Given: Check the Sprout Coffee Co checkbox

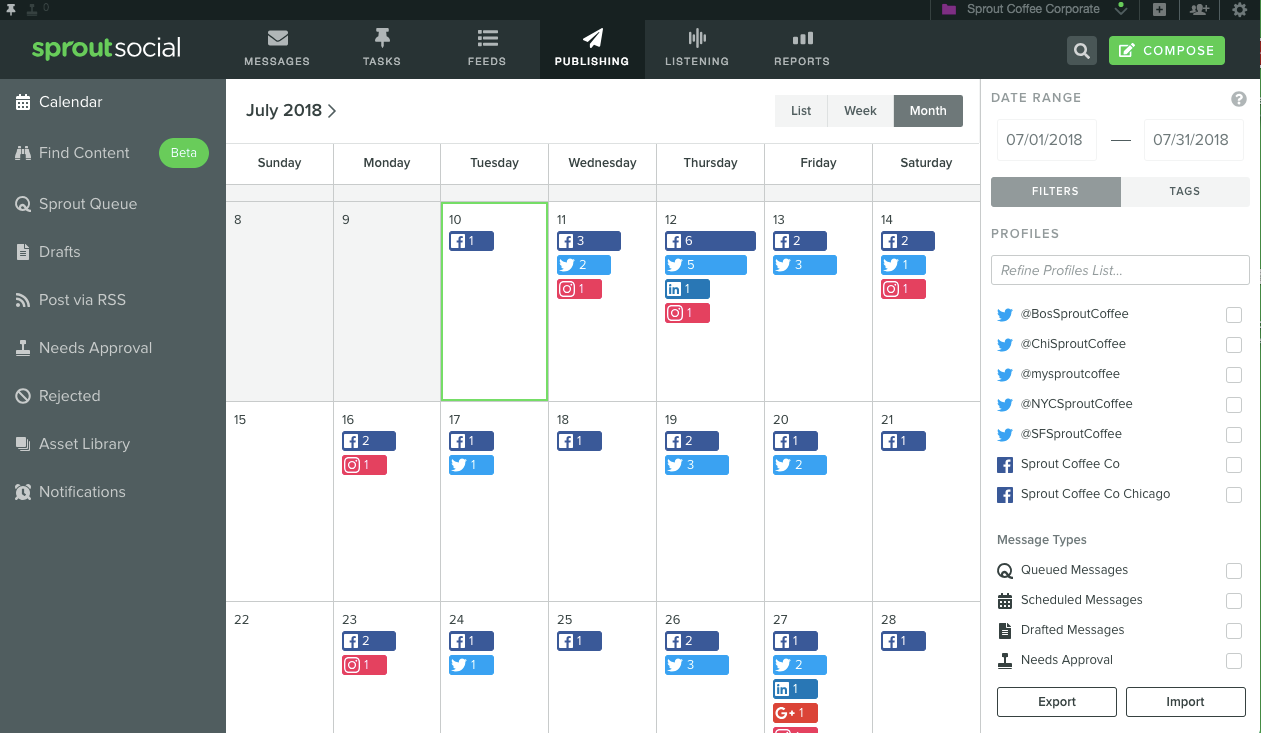Looking at the screenshot, I should pyautogui.click(x=1234, y=465).
